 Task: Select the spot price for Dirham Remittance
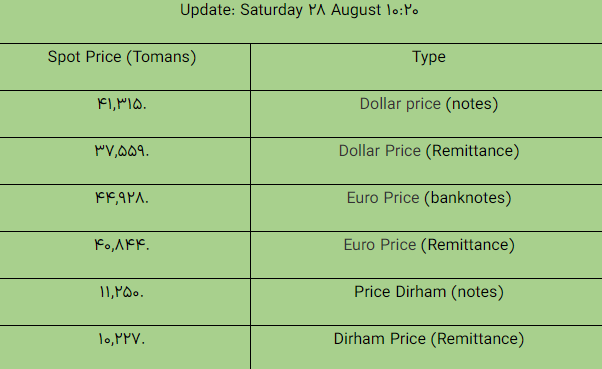click(x=122, y=339)
